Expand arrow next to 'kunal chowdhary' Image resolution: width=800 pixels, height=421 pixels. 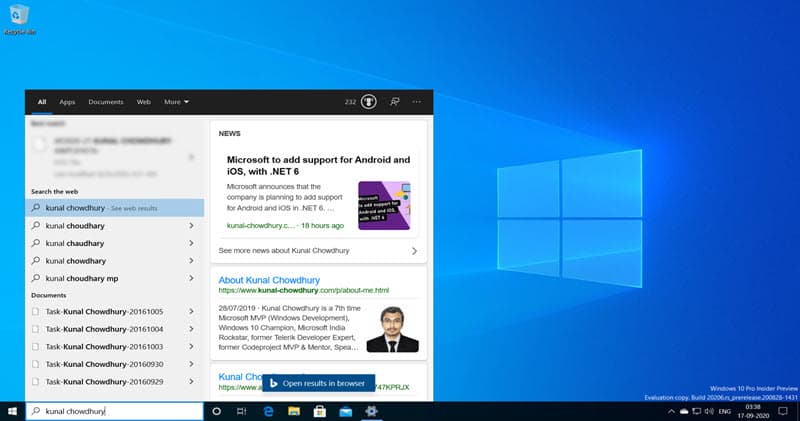click(x=191, y=261)
